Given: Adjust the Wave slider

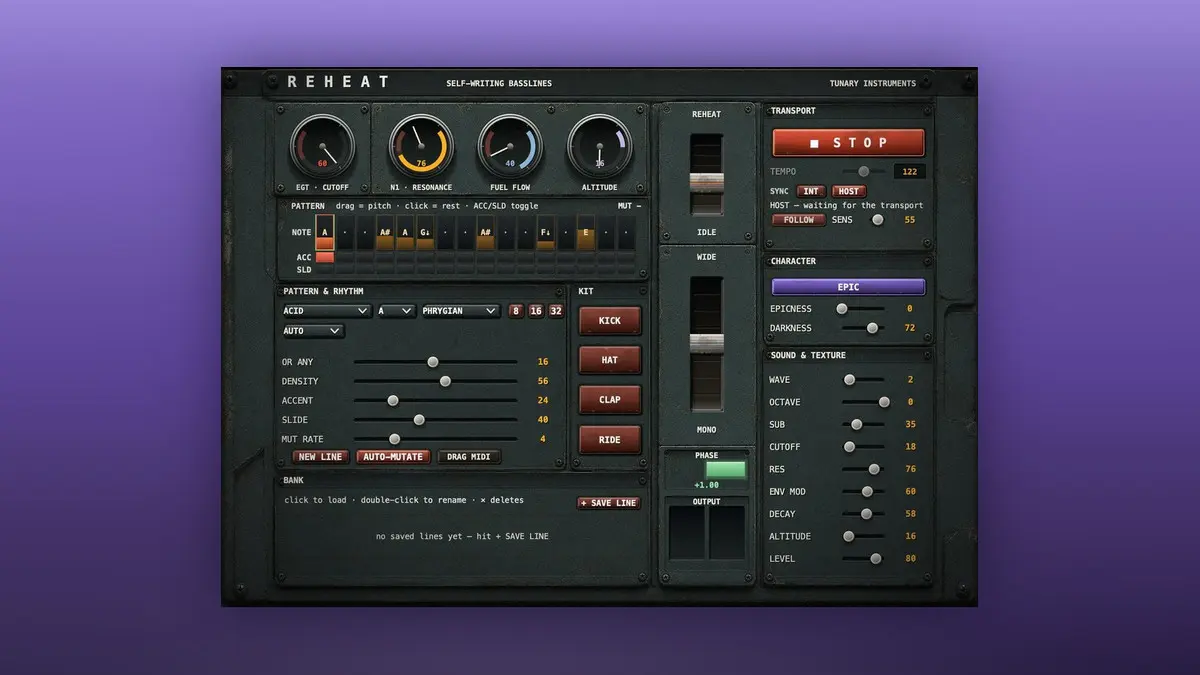Looking at the screenshot, I should pyautogui.click(x=864, y=380).
